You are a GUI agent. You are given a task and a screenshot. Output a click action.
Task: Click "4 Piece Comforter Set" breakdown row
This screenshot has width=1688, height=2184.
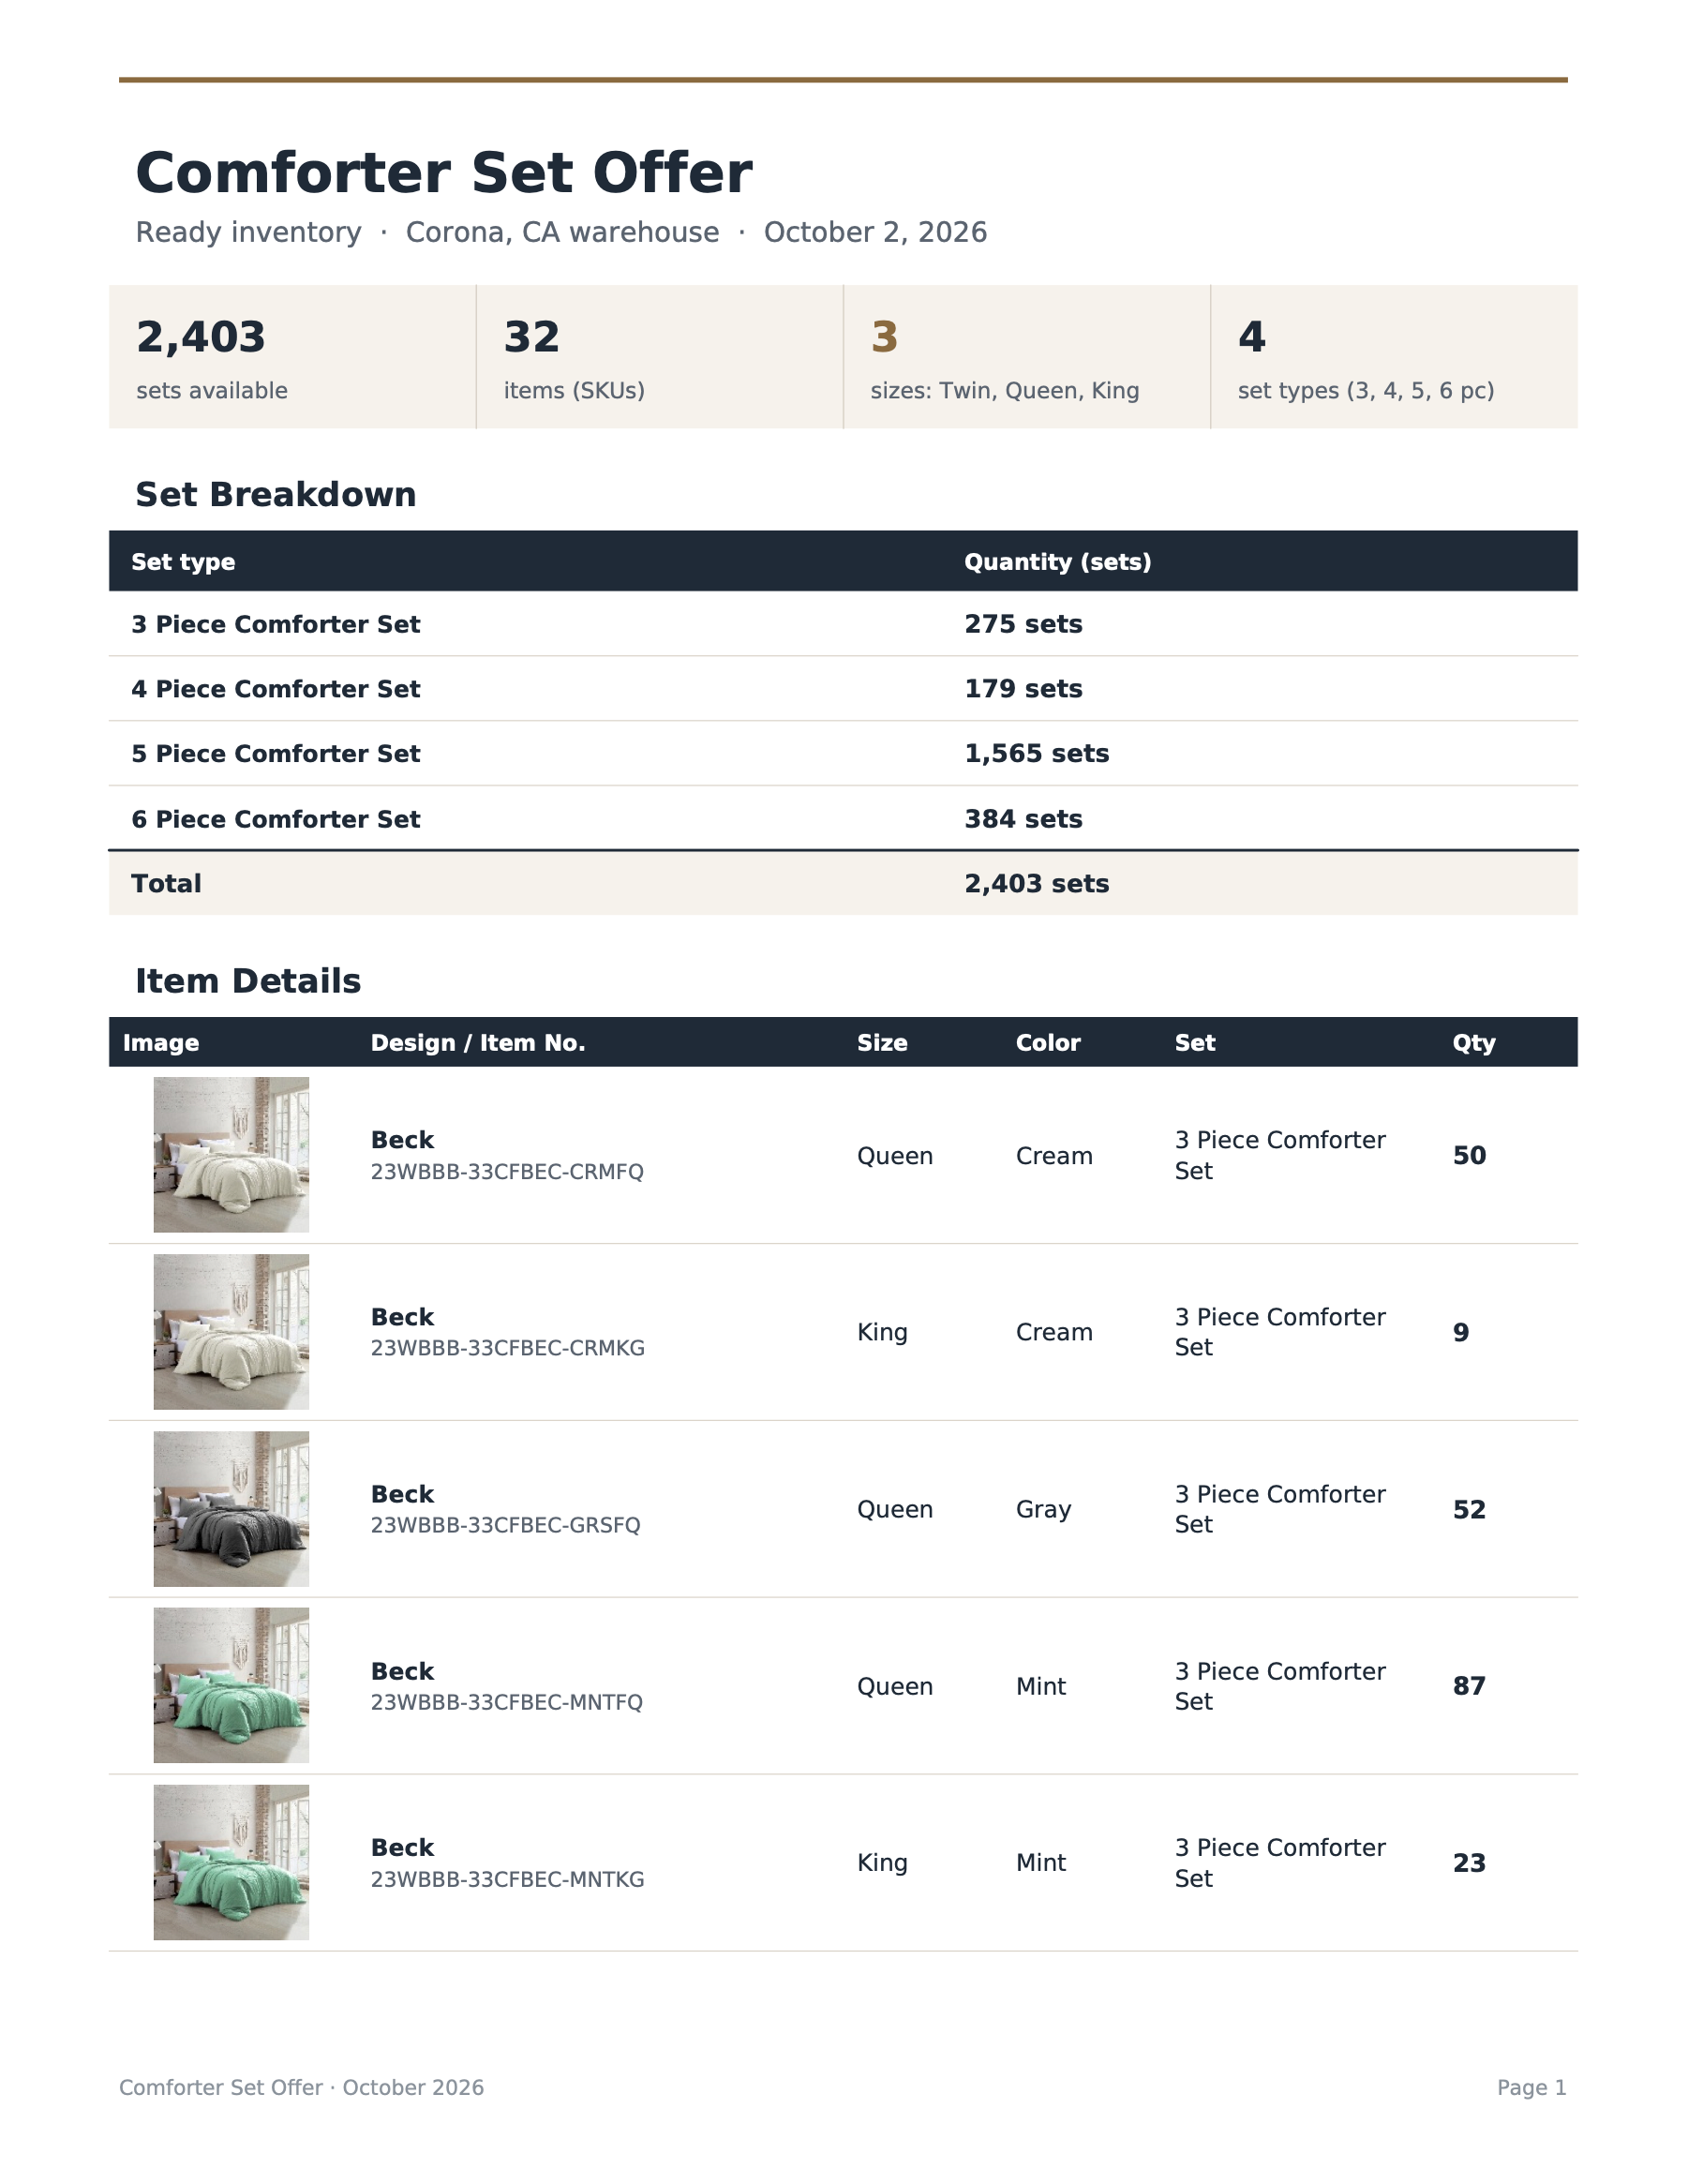pyautogui.click(x=843, y=689)
